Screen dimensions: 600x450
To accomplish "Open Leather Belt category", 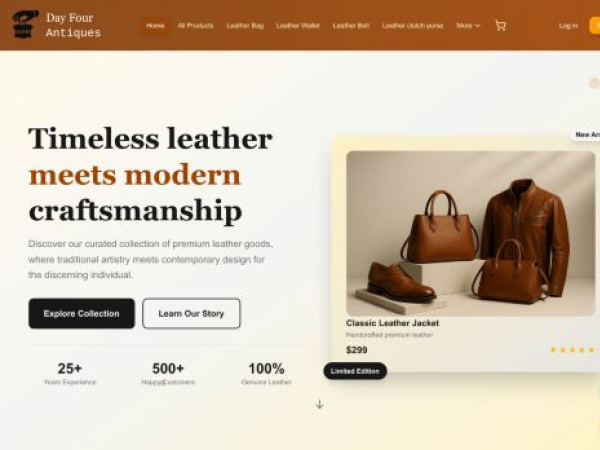I will [351, 26].
